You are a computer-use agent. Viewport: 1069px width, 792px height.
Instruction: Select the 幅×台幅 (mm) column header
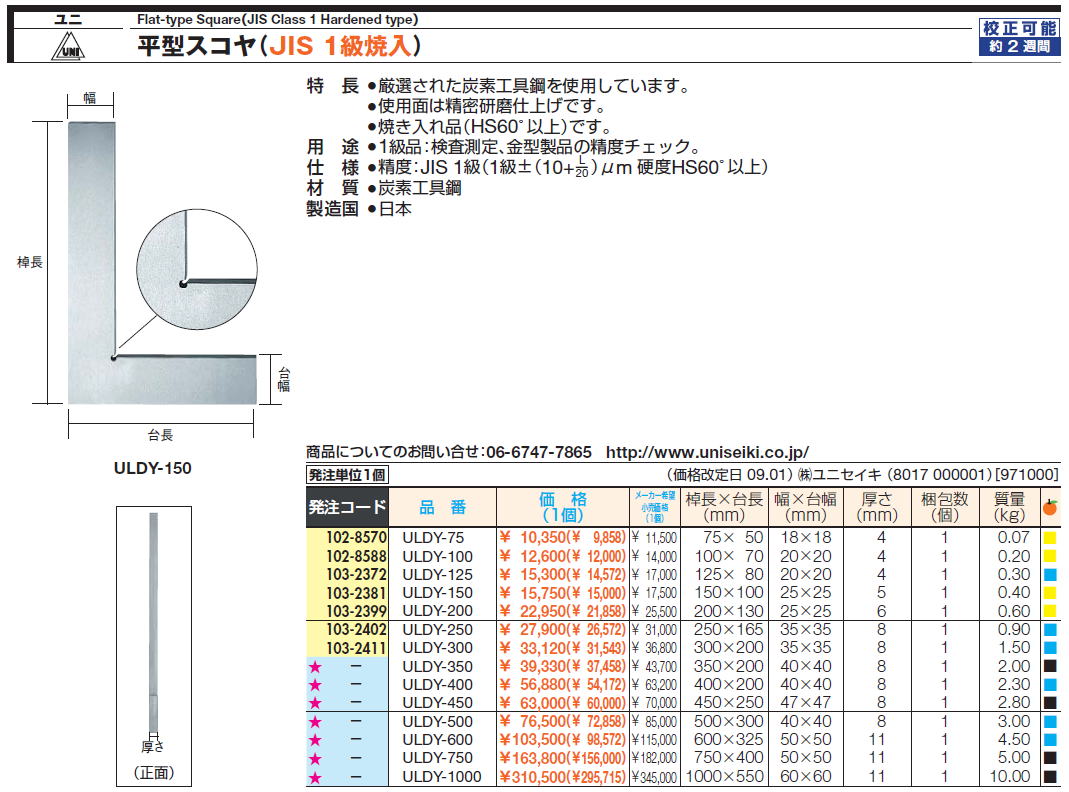pyautogui.click(x=806, y=507)
